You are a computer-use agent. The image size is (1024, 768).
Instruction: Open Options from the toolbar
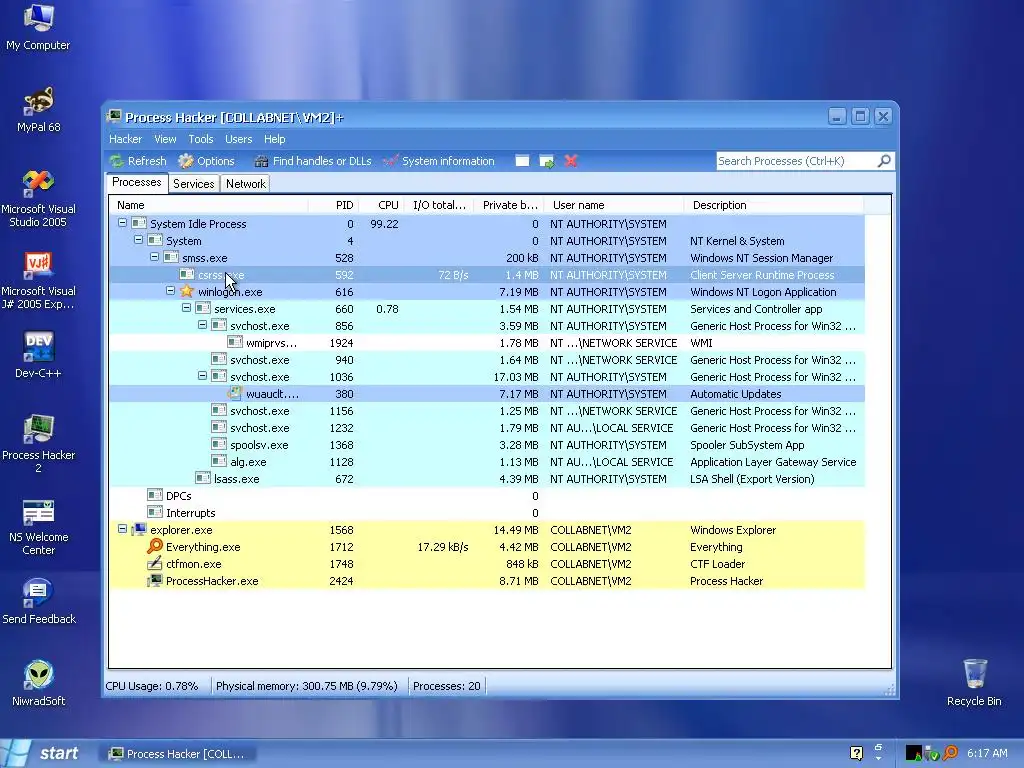pyautogui.click(x=206, y=161)
